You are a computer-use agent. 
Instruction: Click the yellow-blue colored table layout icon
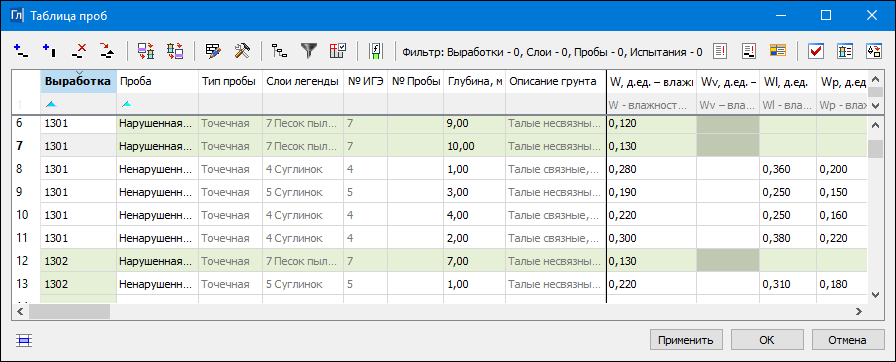778,51
